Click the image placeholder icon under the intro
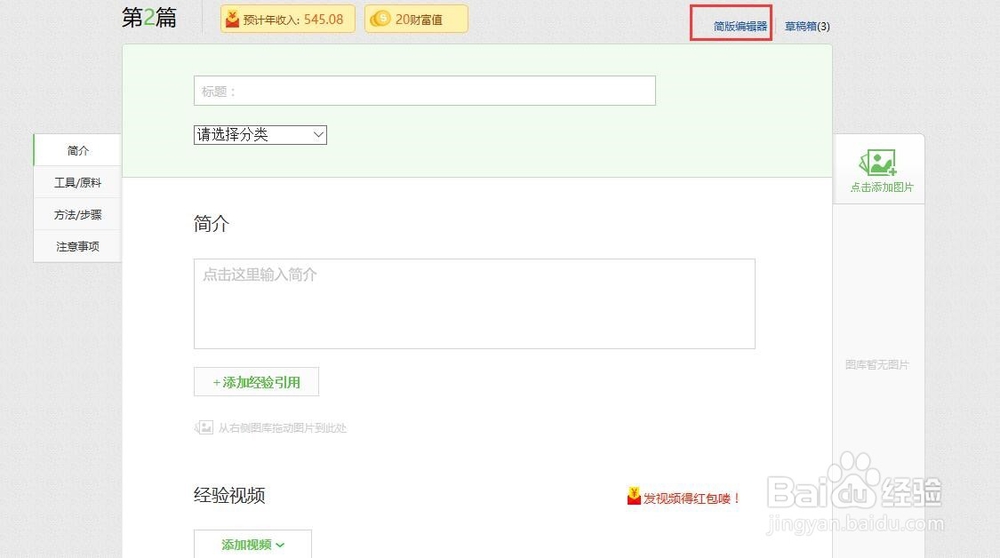 point(204,427)
